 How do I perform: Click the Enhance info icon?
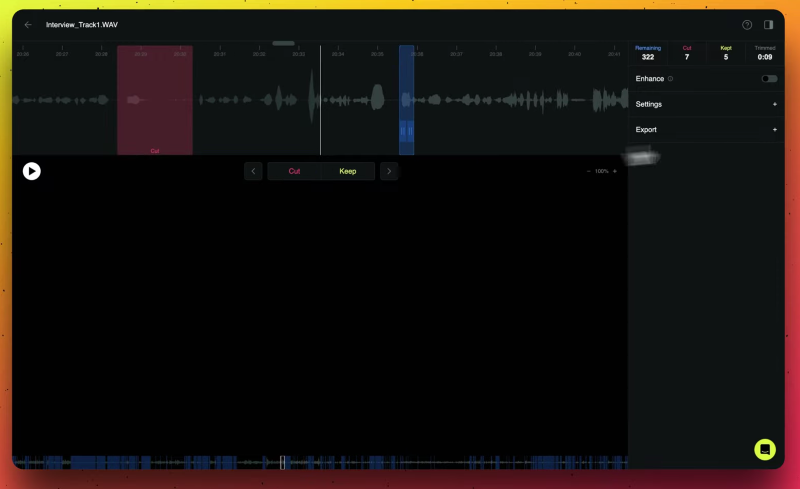pos(670,79)
